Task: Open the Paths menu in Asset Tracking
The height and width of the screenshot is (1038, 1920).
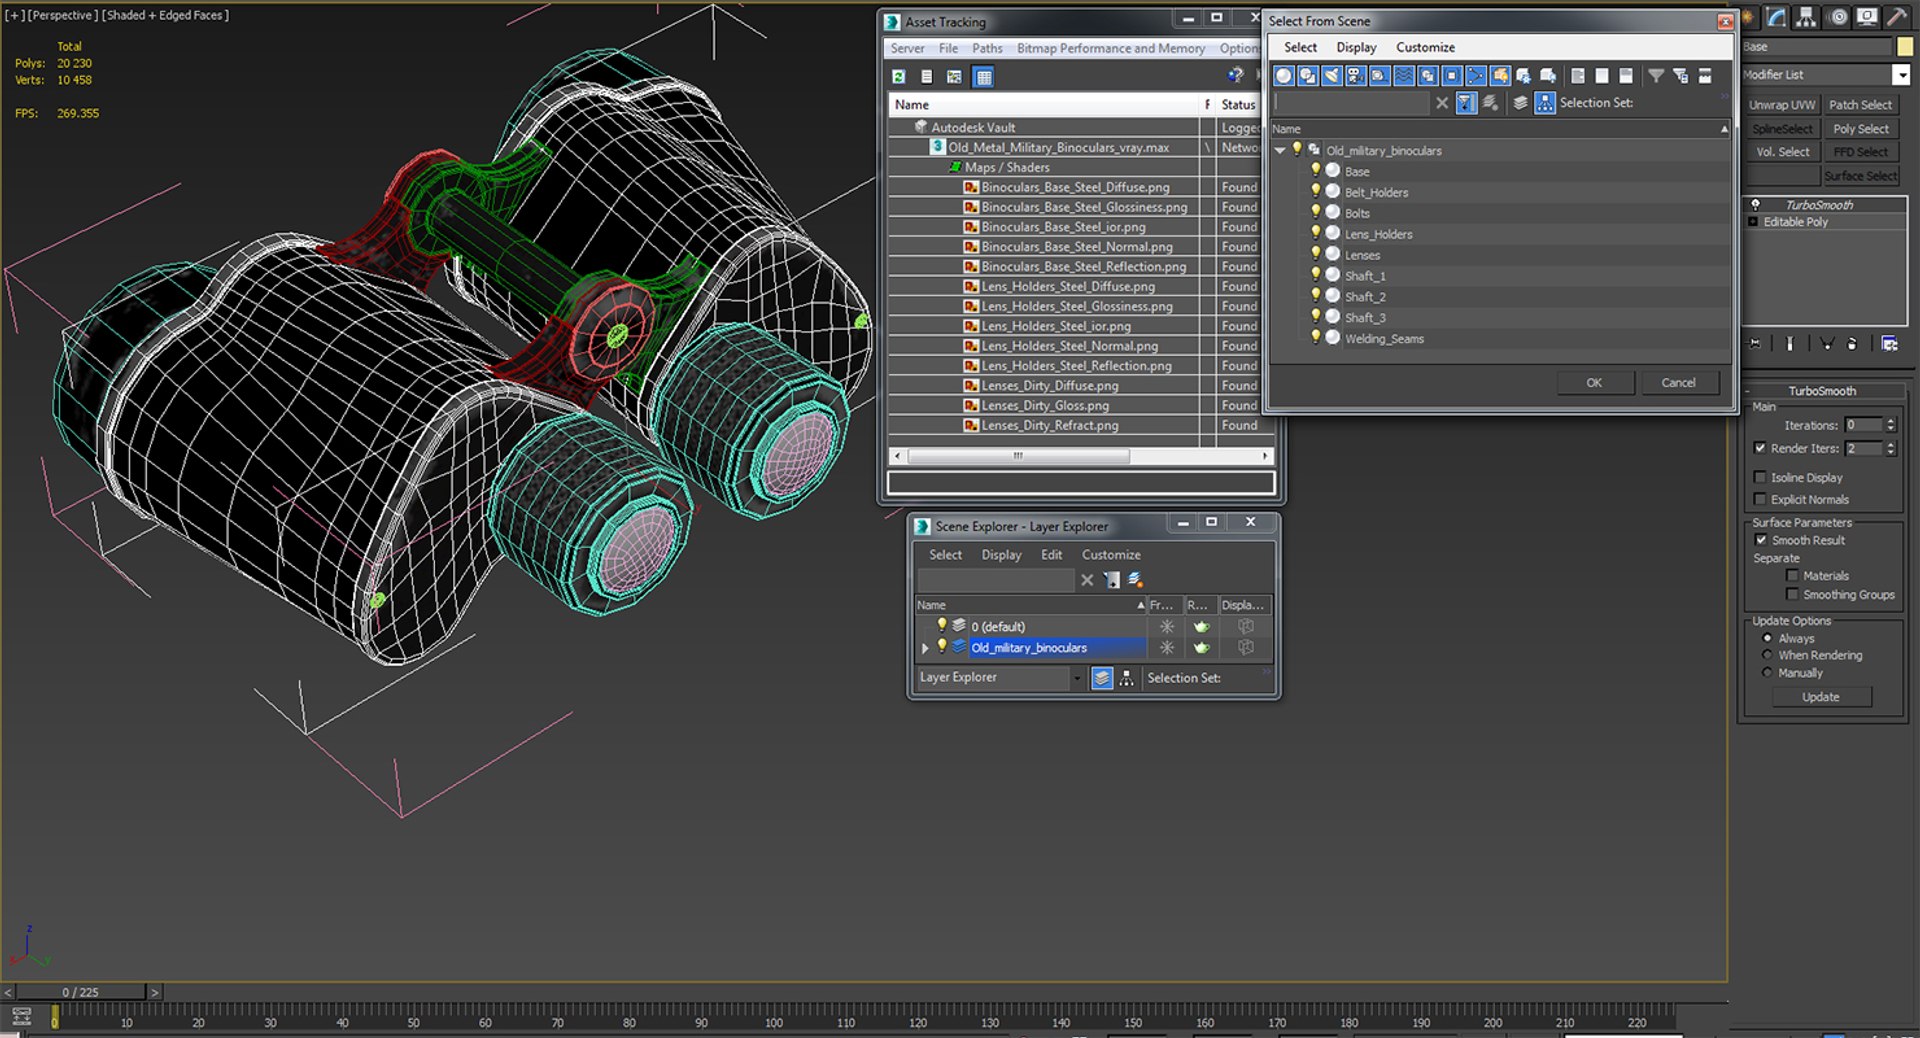Action: click(x=987, y=48)
